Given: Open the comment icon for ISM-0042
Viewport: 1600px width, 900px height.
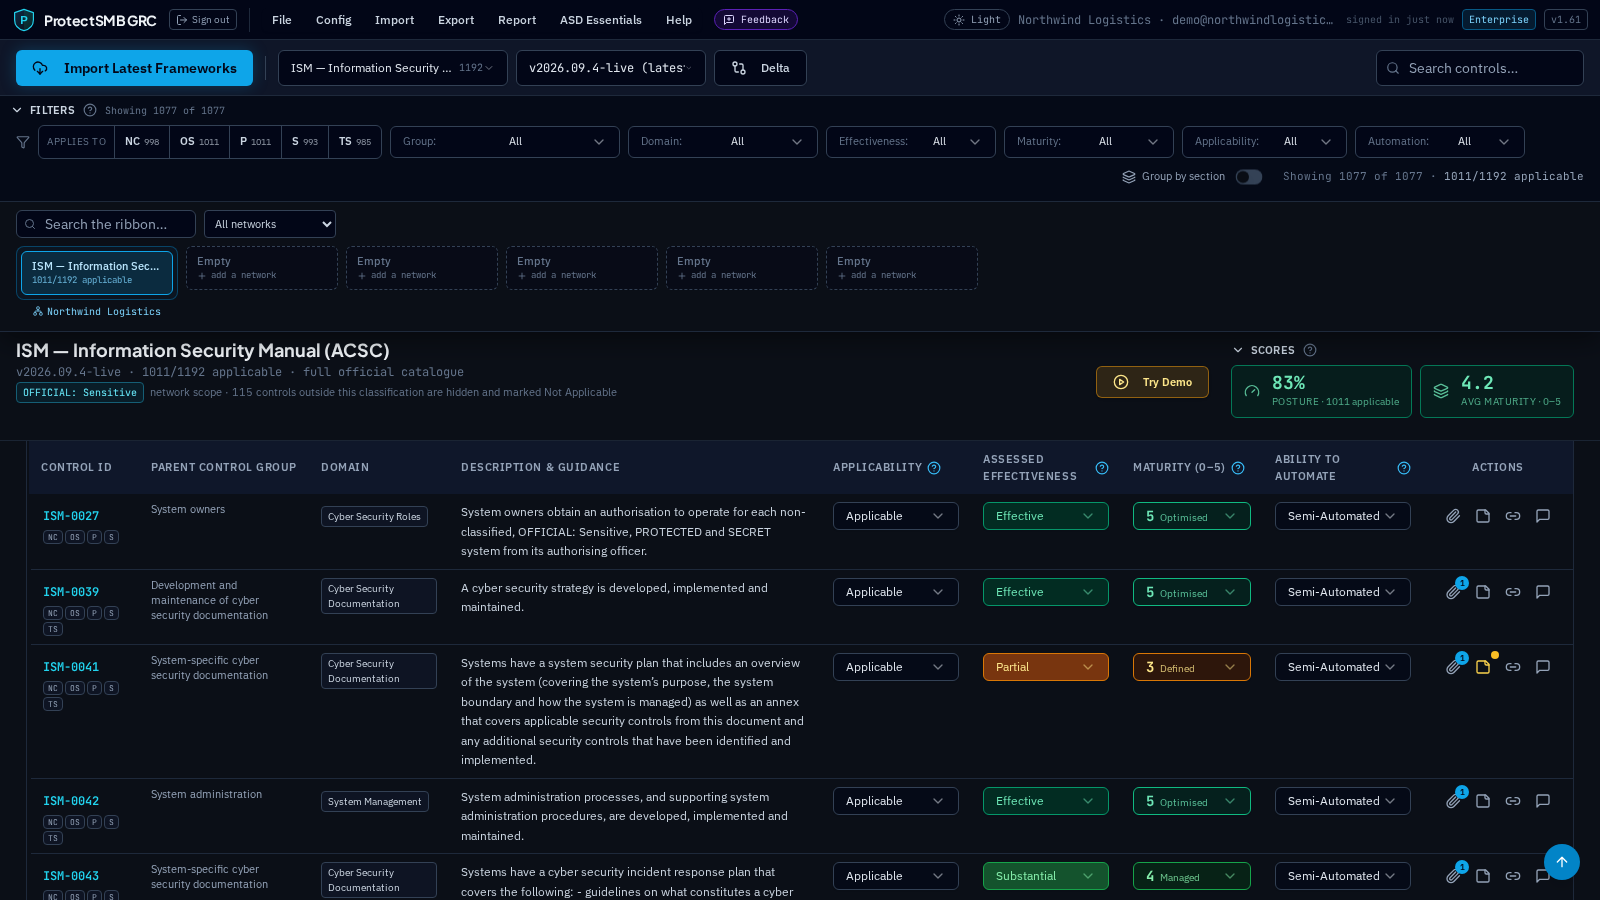Looking at the screenshot, I should click(1543, 801).
